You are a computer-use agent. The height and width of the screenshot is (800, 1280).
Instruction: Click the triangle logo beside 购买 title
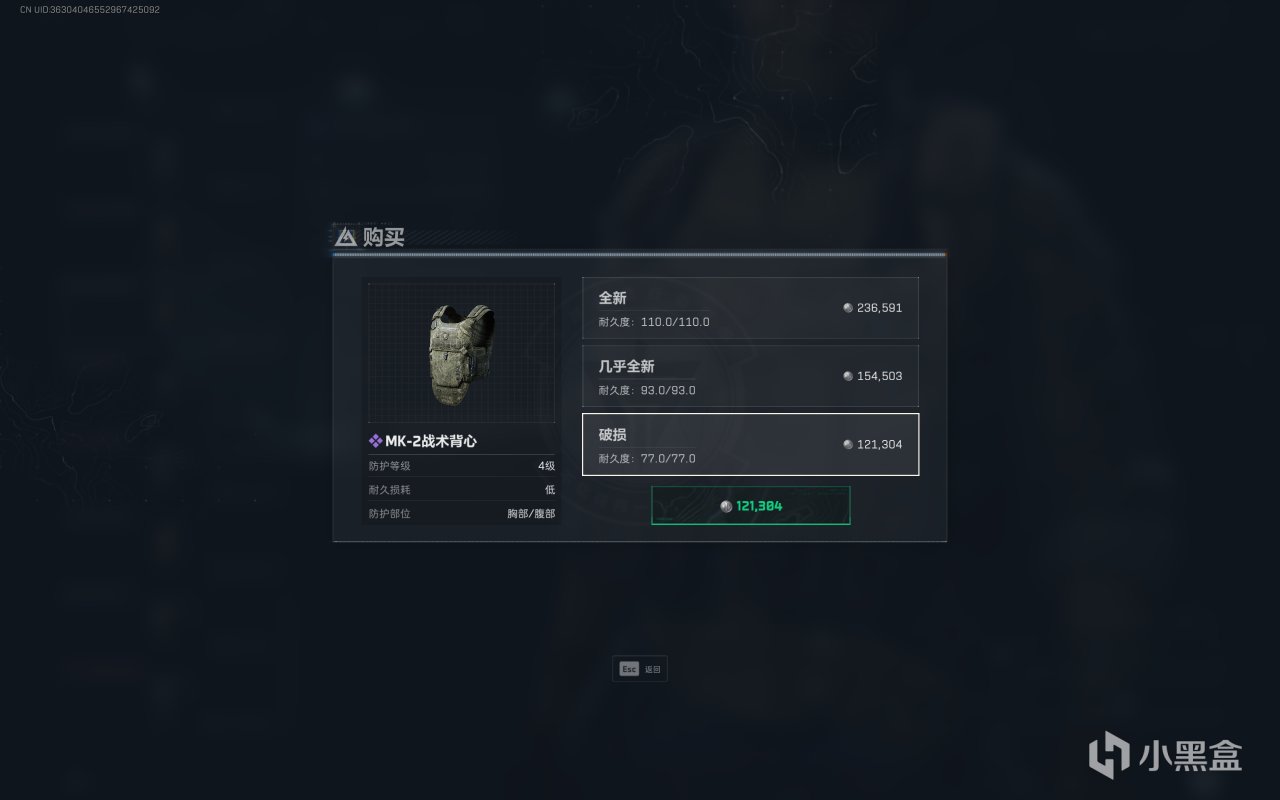(x=346, y=237)
